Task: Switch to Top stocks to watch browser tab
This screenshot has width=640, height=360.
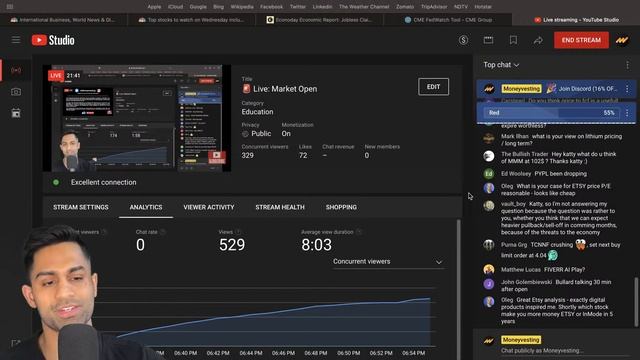Action: (191, 20)
